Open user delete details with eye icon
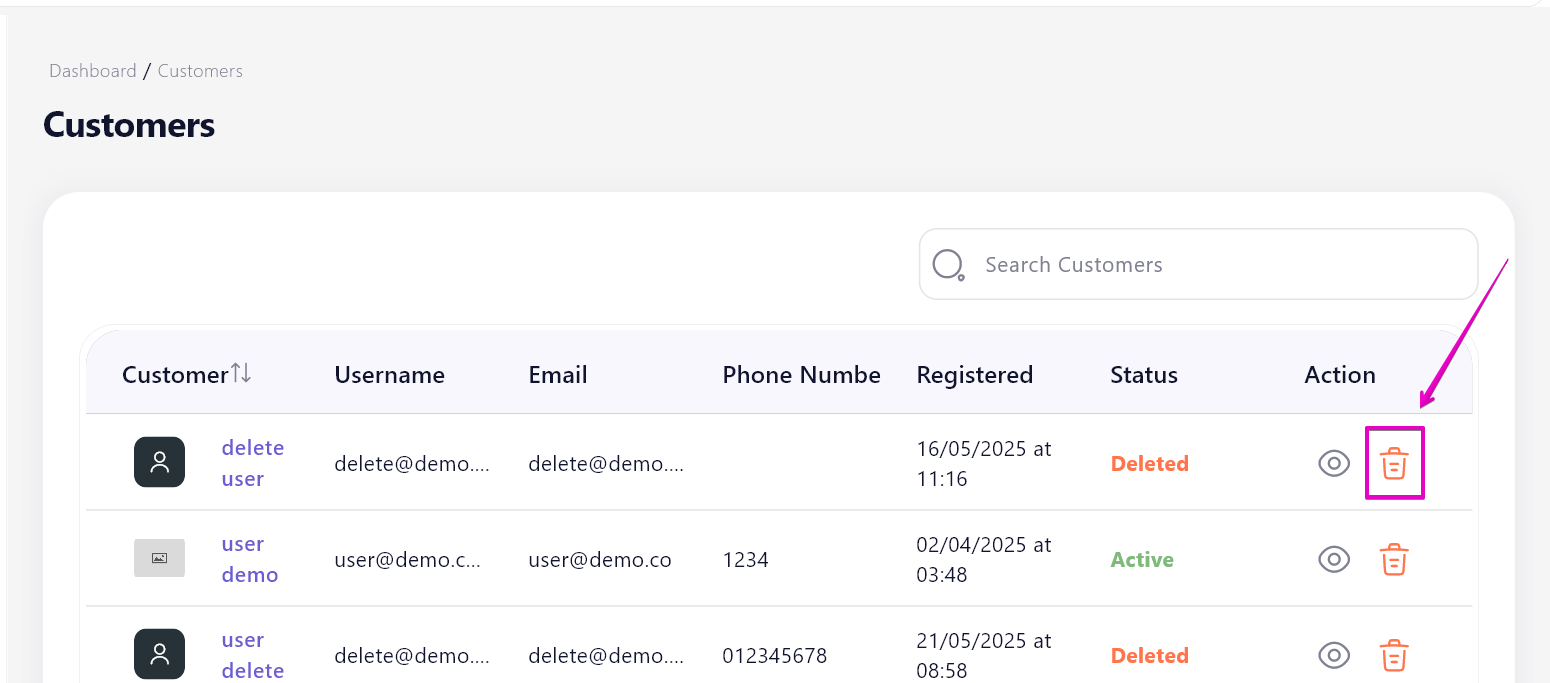Screen dimensions: 1550x683 (1334, 655)
